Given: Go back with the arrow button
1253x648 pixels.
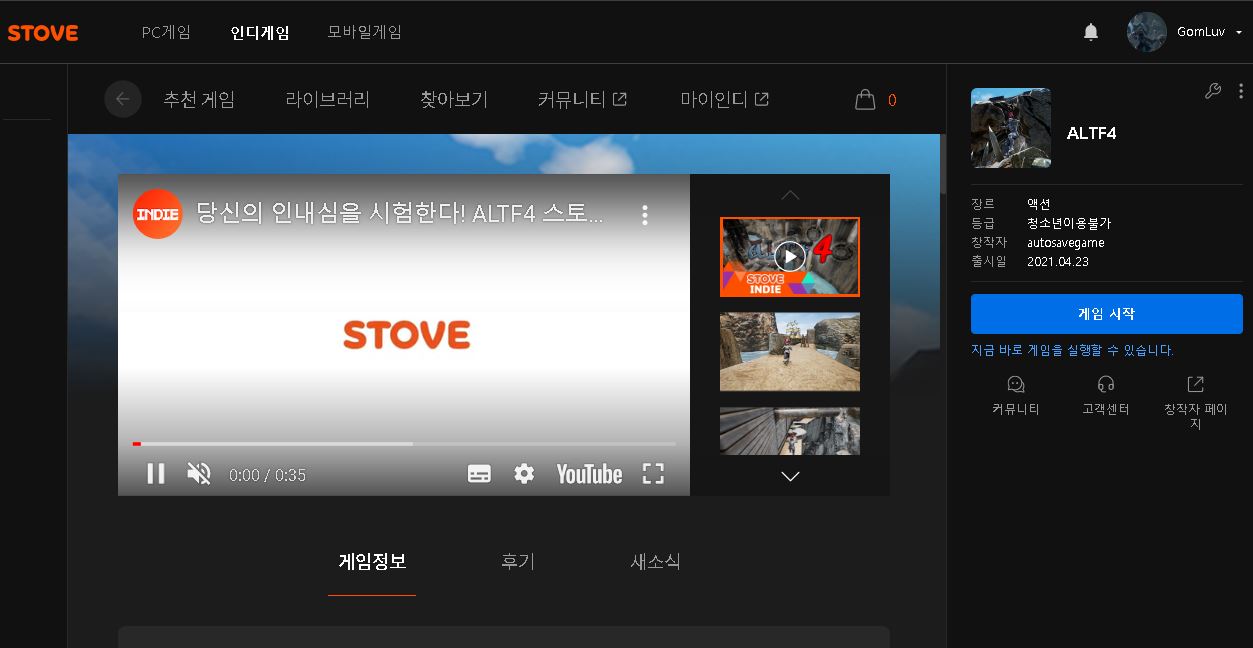Looking at the screenshot, I should pos(123,99).
